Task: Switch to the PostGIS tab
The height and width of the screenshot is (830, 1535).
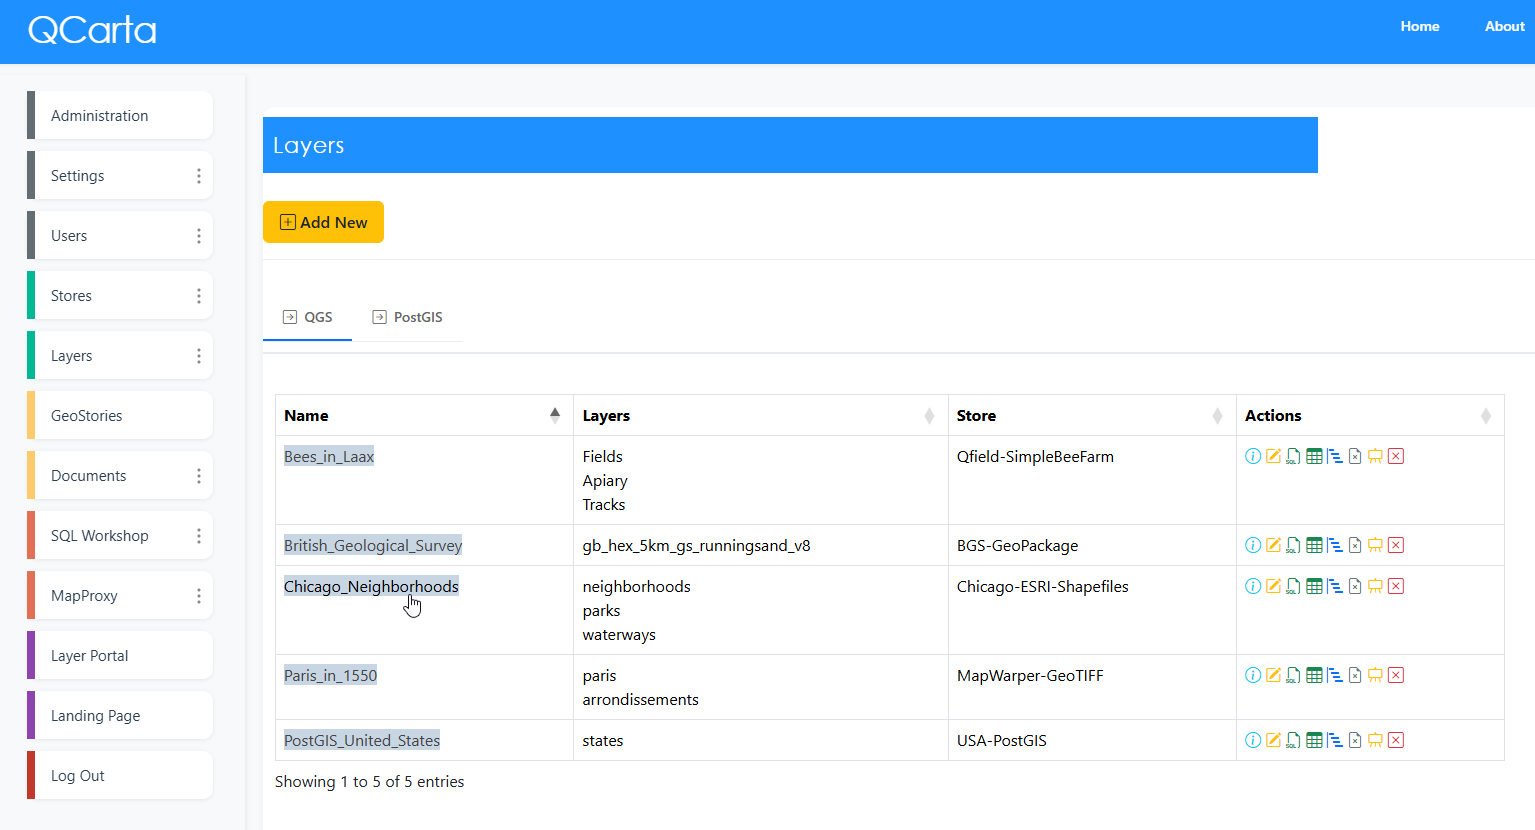Action: click(407, 317)
